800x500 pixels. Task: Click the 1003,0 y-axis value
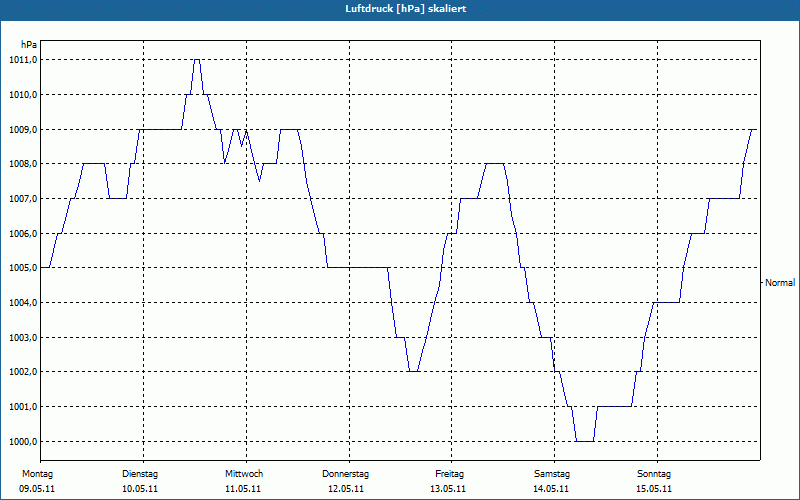click(23, 338)
